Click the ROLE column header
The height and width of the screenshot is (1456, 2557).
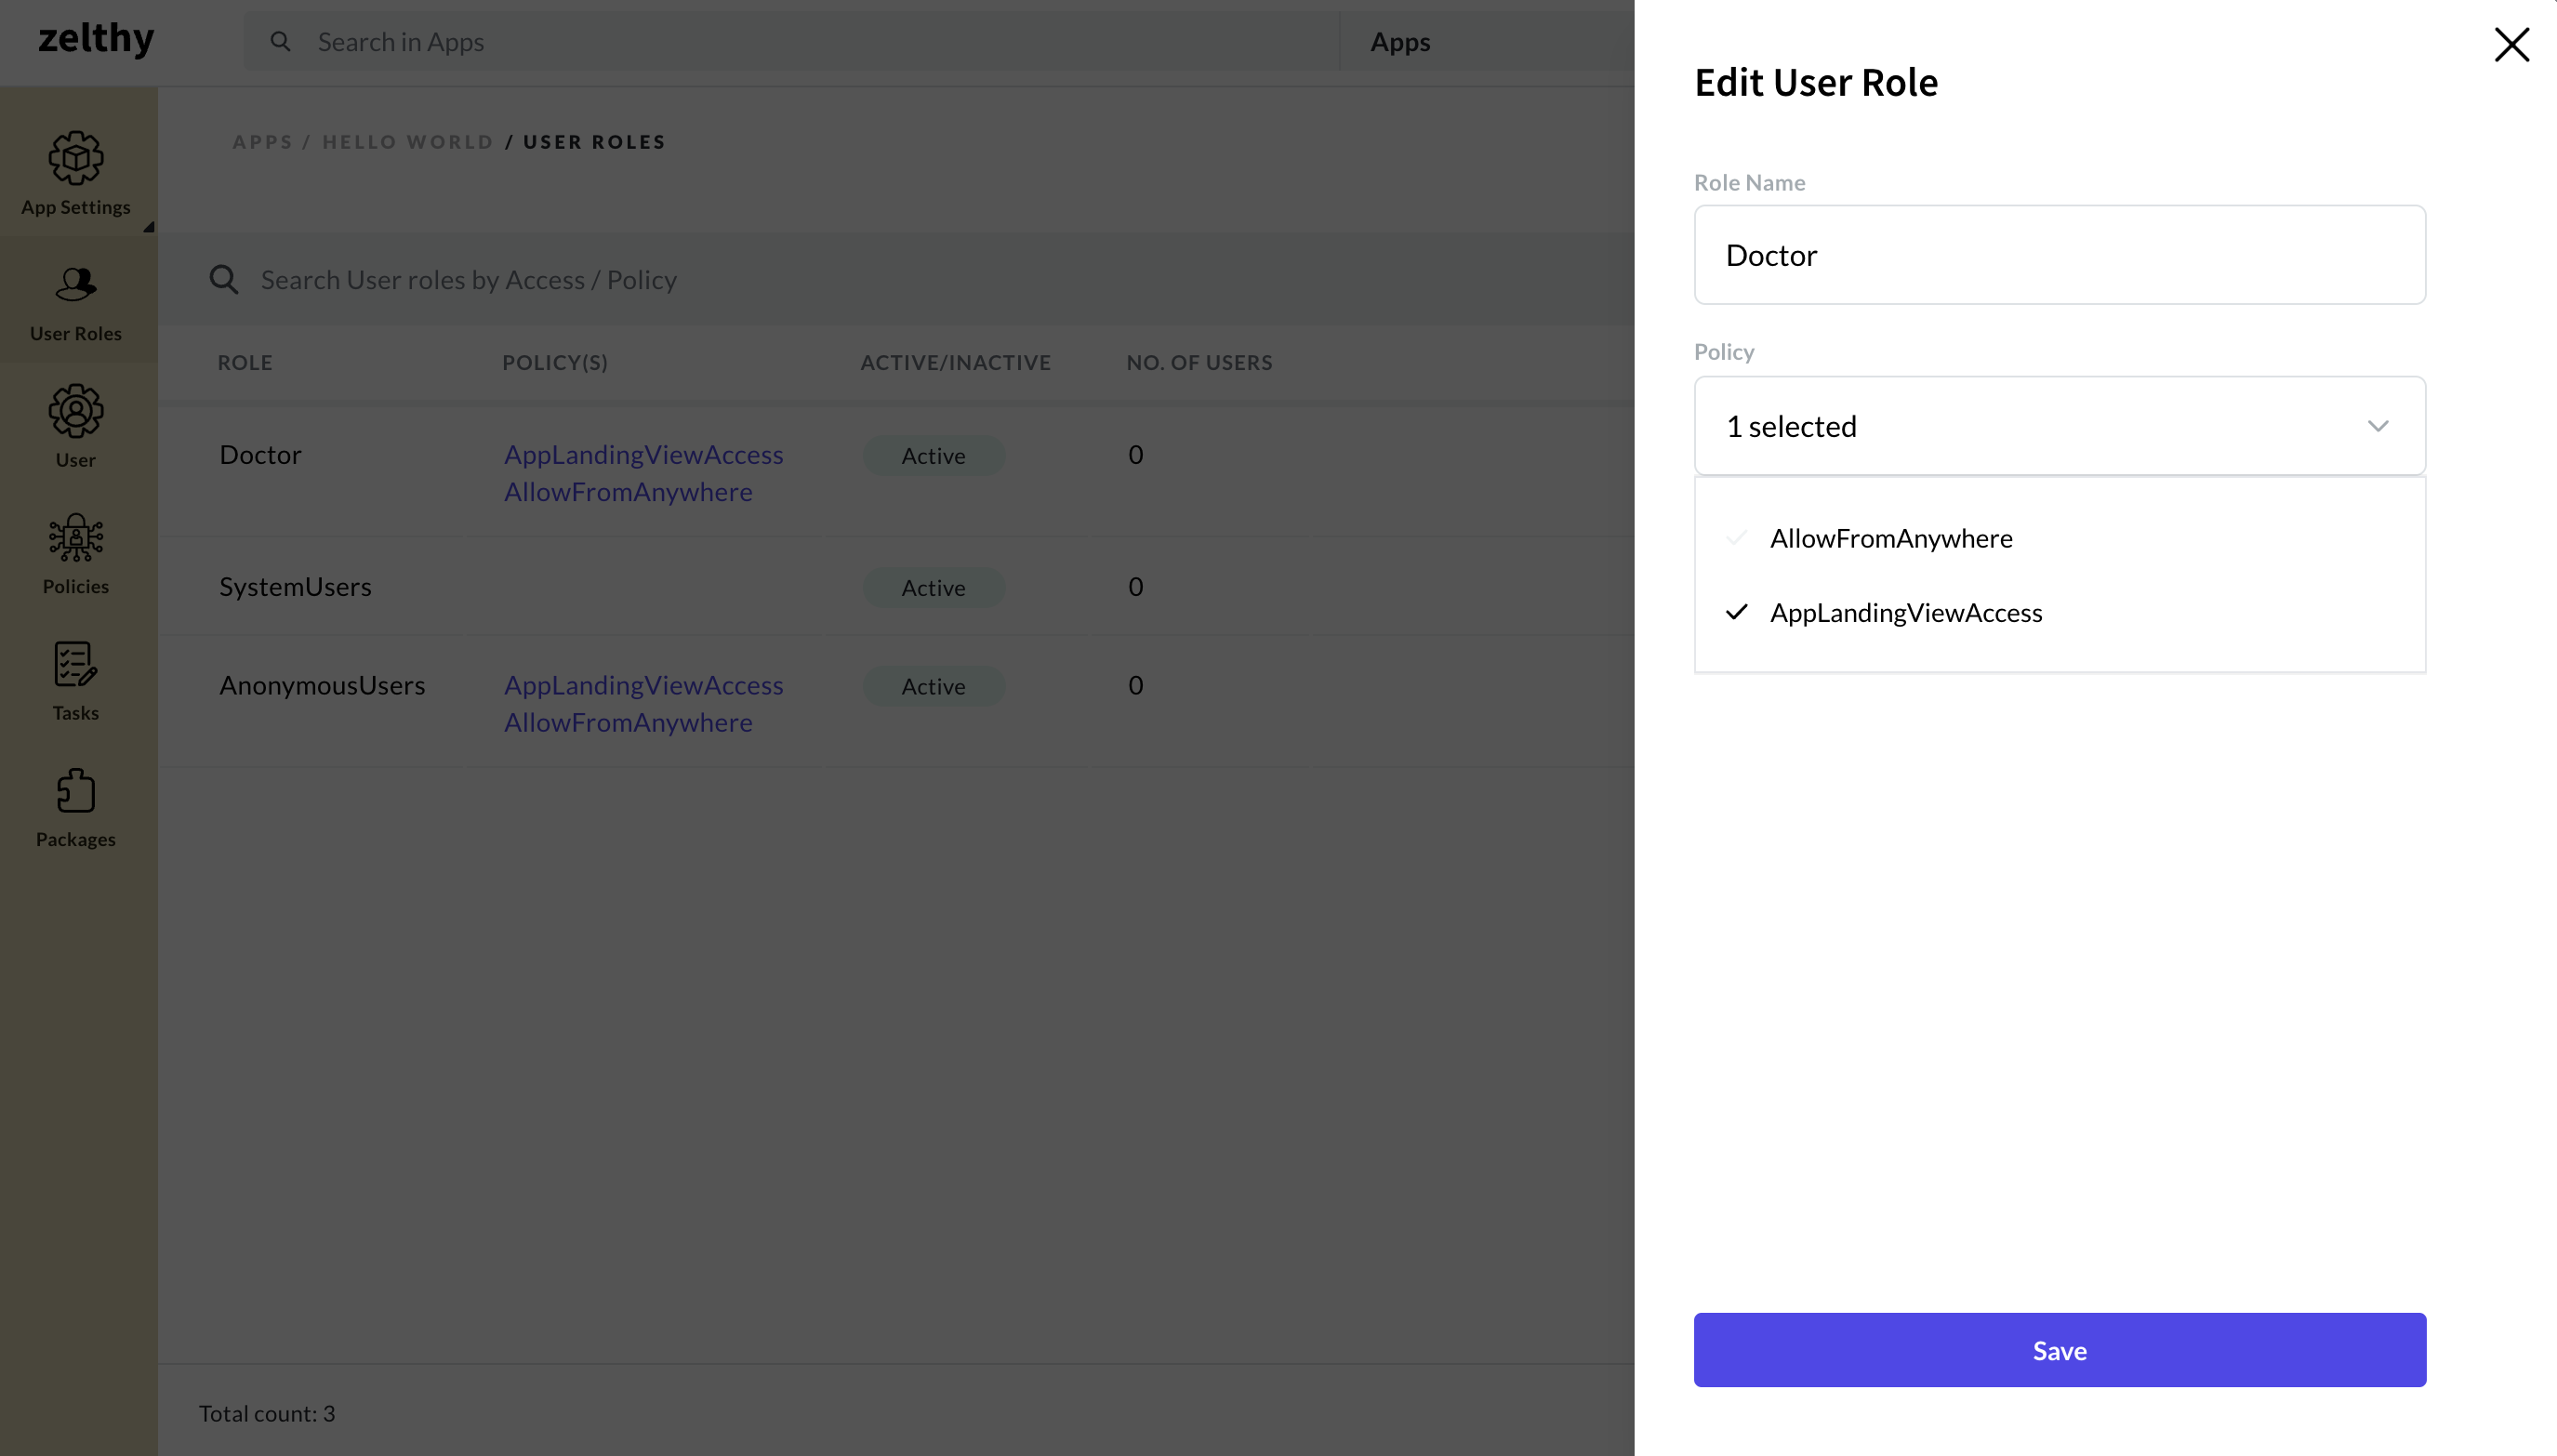[x=245, y=362]
